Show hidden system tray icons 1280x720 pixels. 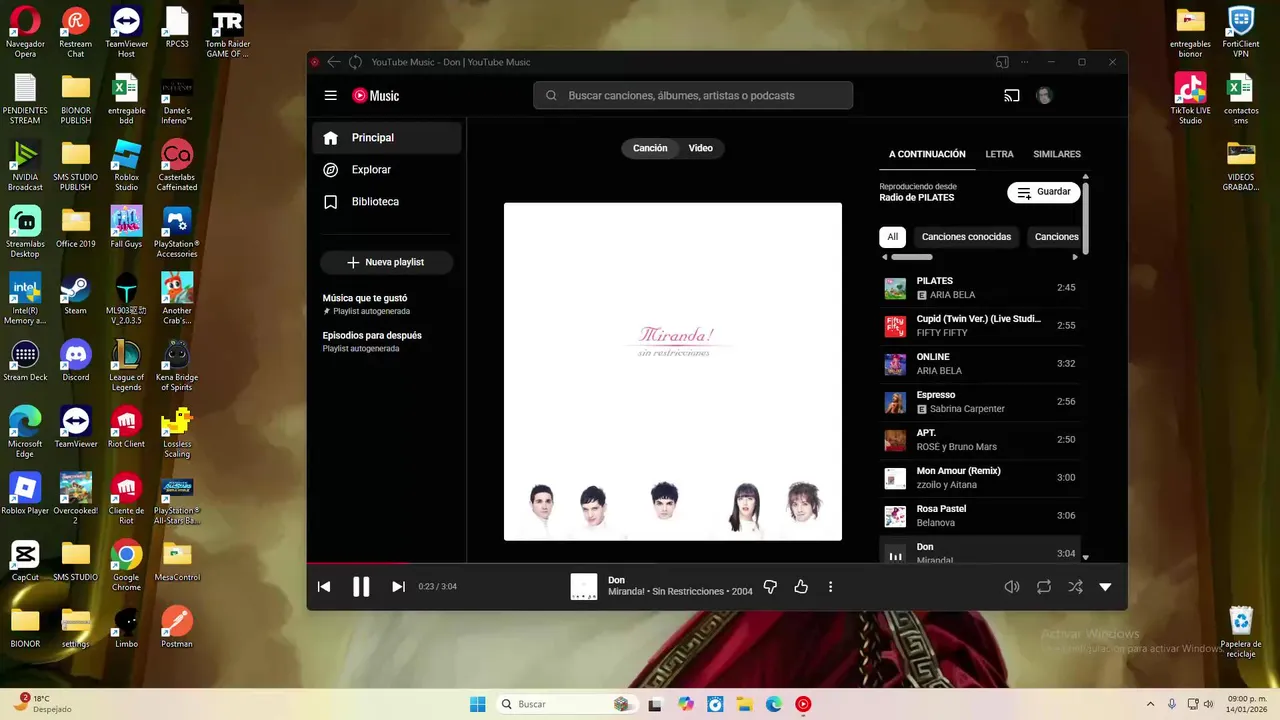point(1150,704)
